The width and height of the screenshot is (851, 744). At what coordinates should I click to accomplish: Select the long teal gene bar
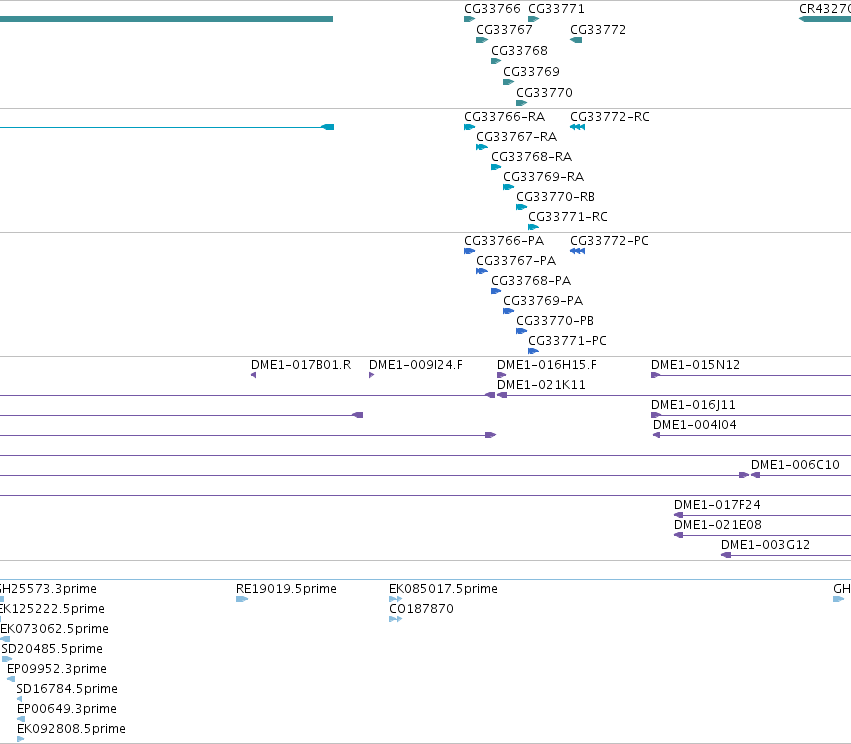166,19
